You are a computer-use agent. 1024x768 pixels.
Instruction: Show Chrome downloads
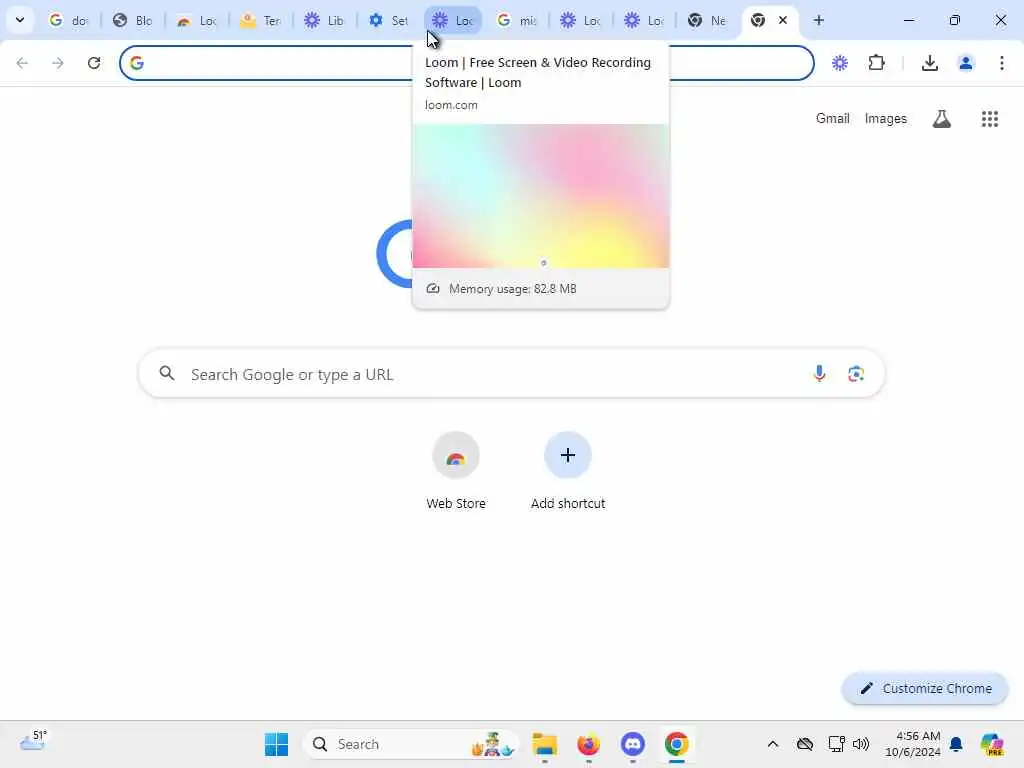930,63
